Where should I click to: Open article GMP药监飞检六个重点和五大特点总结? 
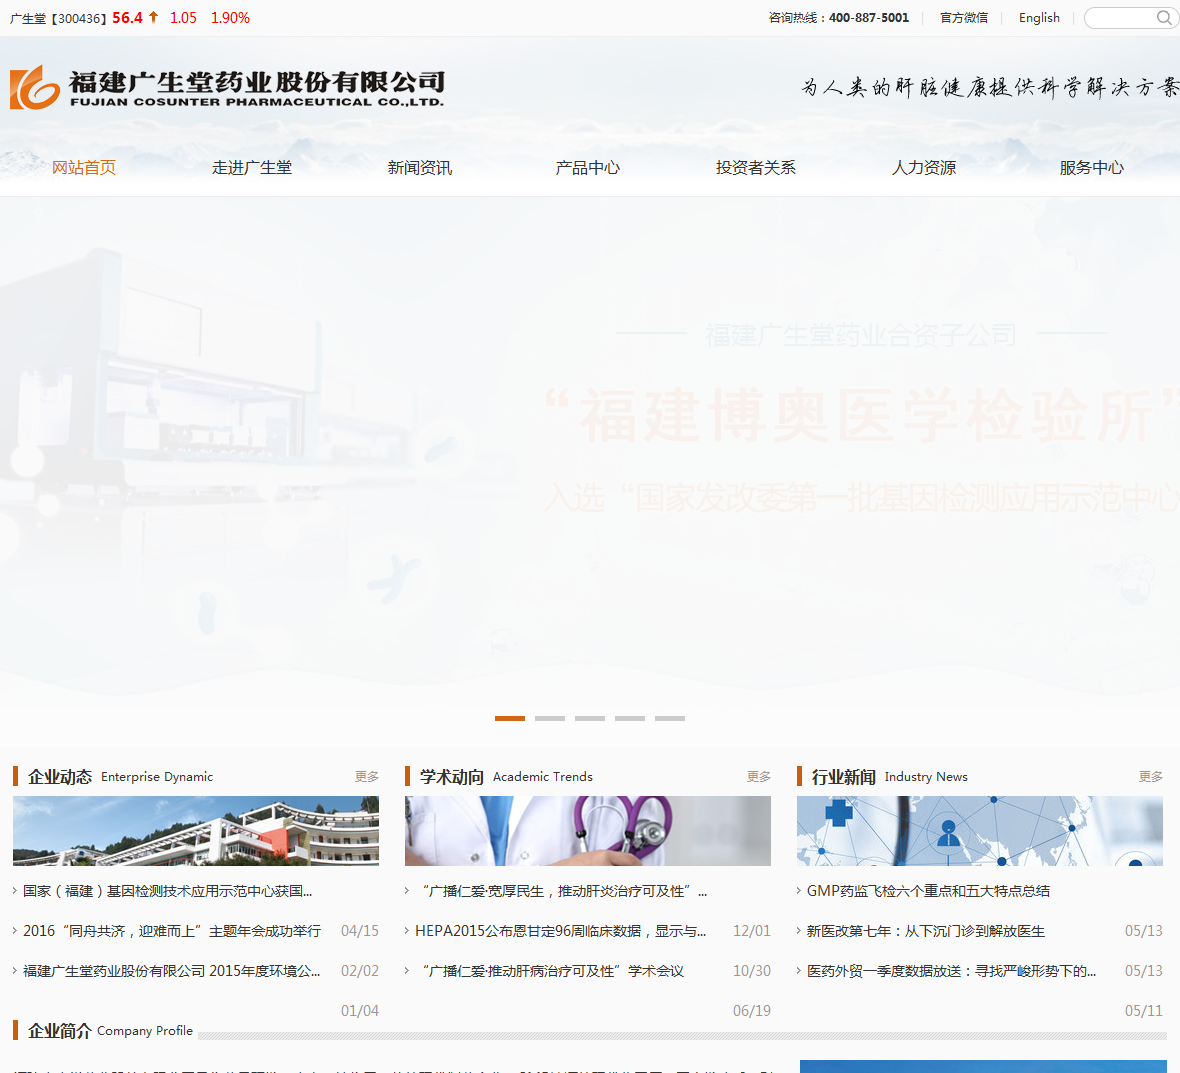(x=928, y=891)
